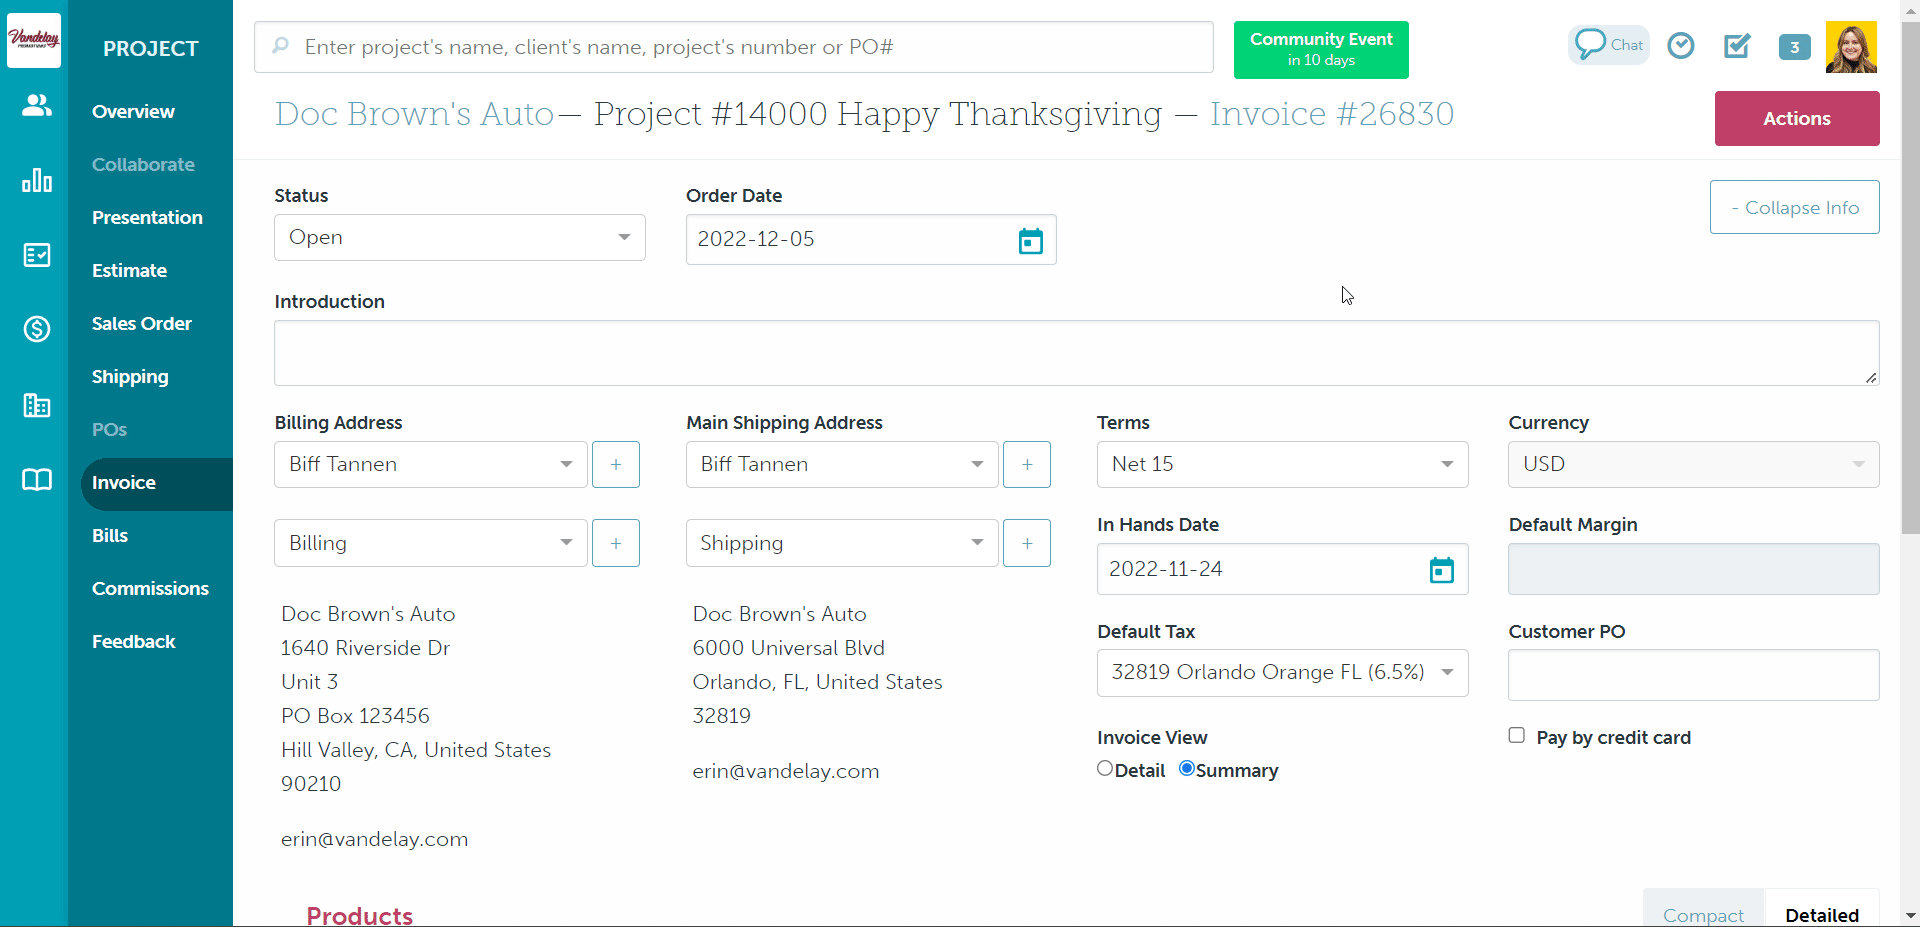The width and height of the screenshot is (1920, 927).
Task: Click the people icon in left sidebar
Action: click(x=37, y=105)
